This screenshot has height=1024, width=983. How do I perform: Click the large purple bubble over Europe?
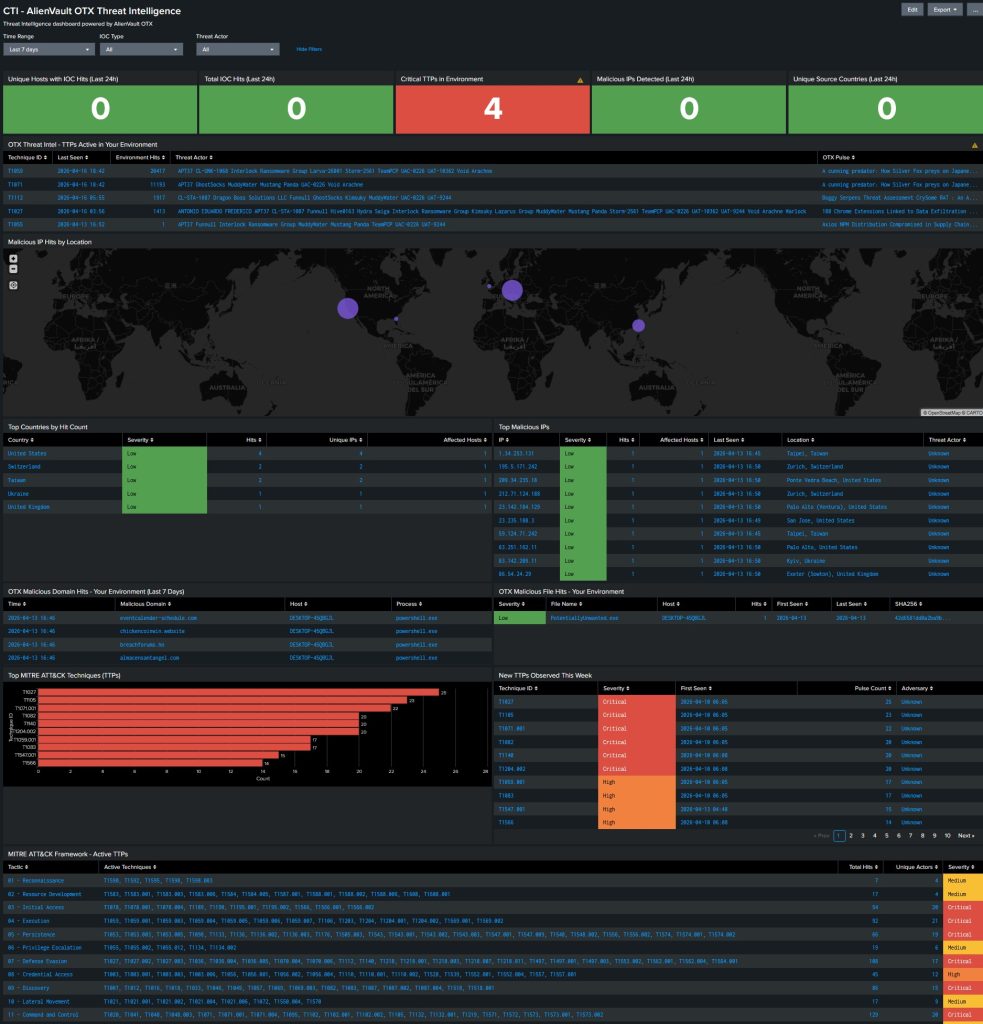tap(512, 290)
